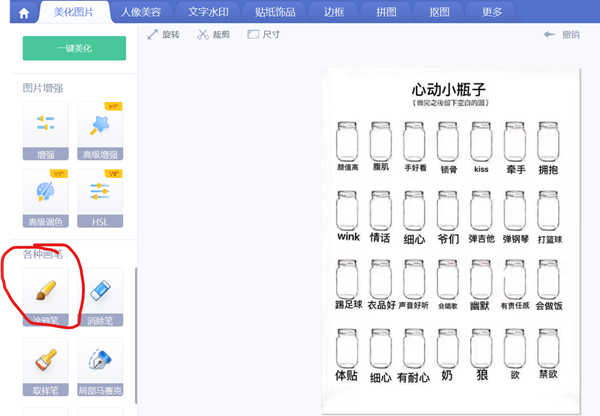Select the 局部马赛克 mosaic tool
Screen dimensions: 600x416
click(100, 367)
